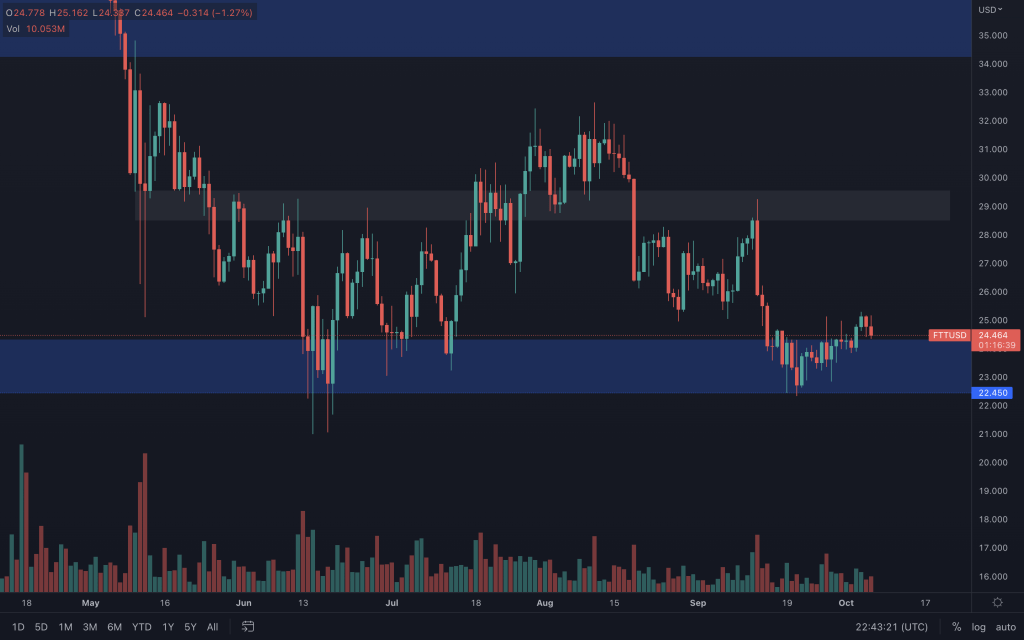
Task: Toggle auto scale mode
Action: 1005,627
